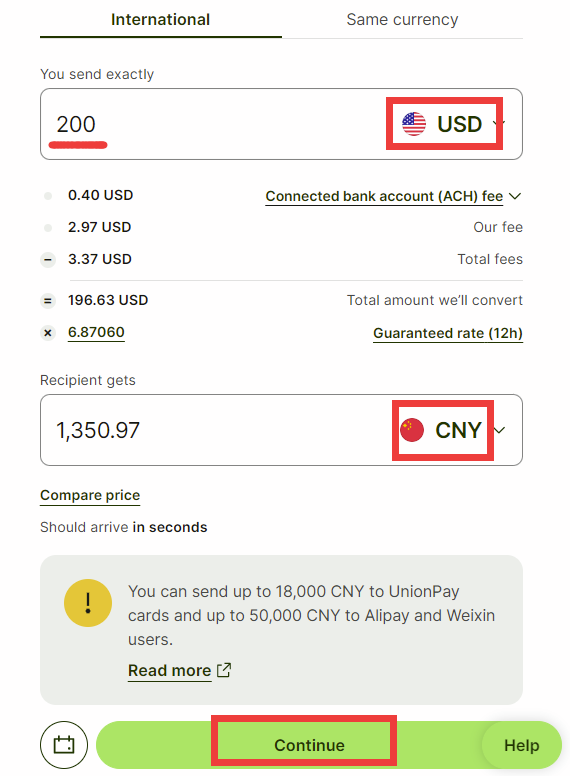Click the 6.87060 exchange rate link

point(96,333)
